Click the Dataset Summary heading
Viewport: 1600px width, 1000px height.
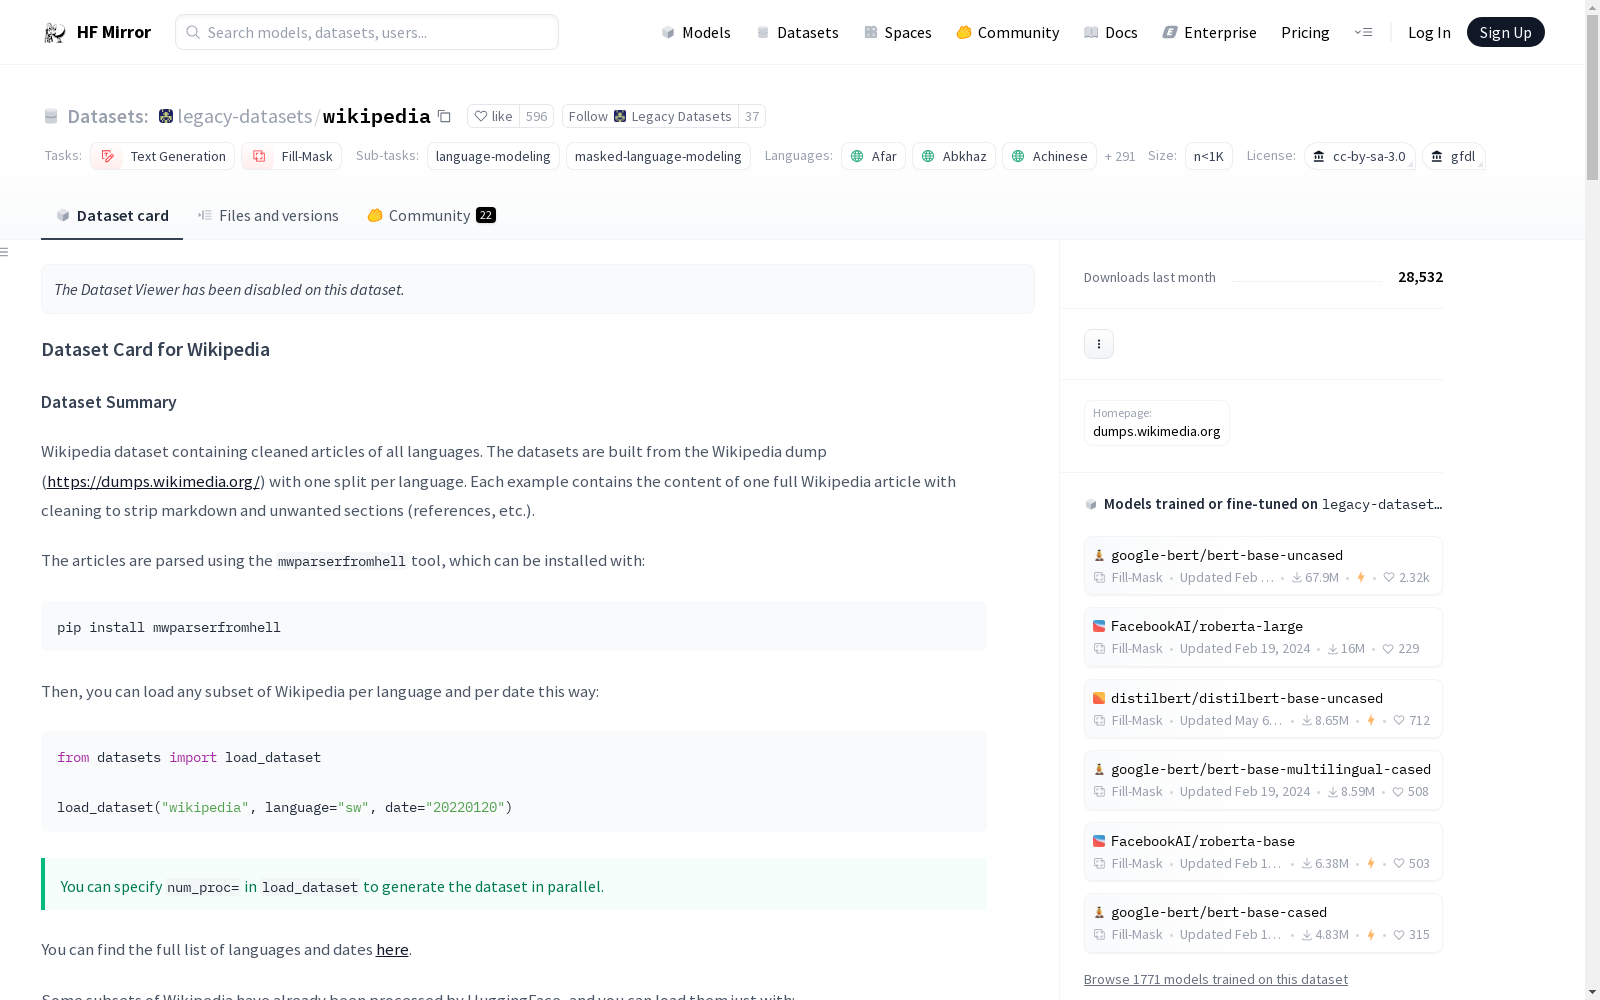[x=109, y=402]
